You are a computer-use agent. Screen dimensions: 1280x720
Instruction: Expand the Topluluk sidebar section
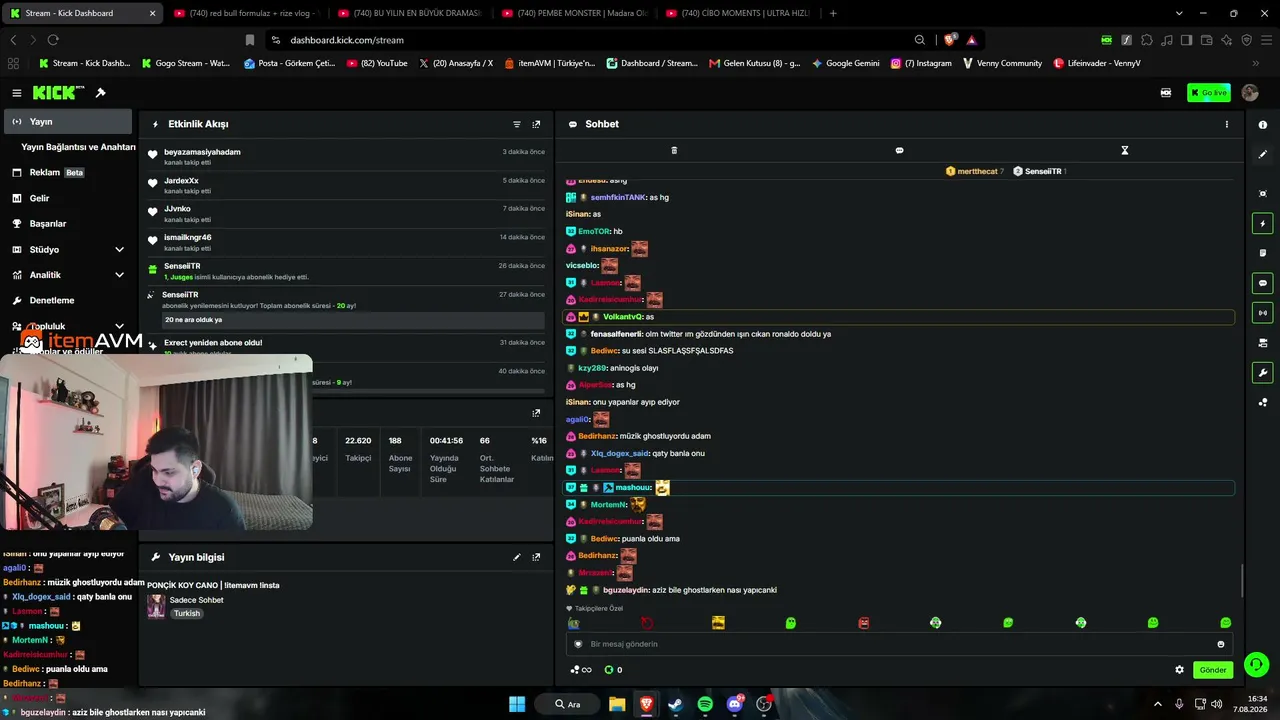coord(119,326)
